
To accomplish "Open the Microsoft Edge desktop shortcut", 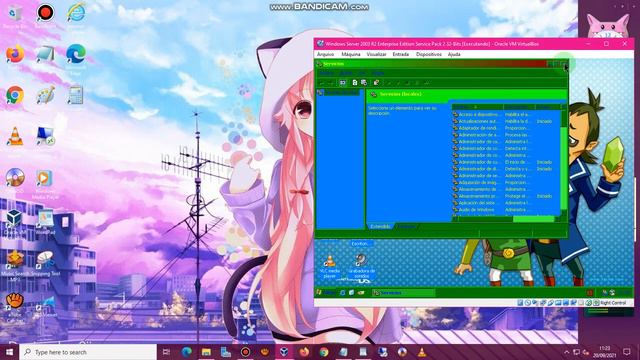I will 76,54.
